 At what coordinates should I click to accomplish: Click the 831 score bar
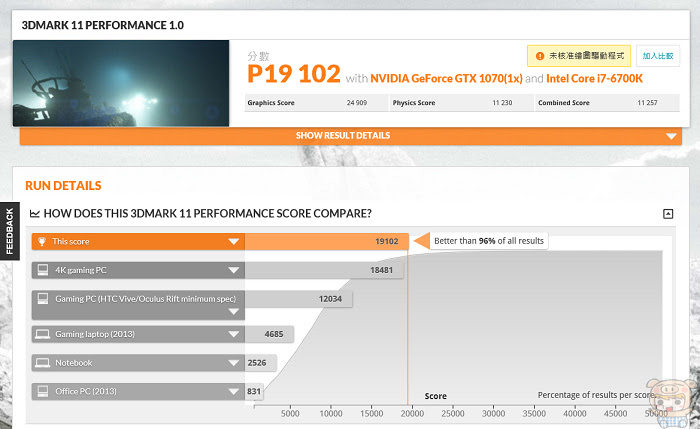tap(254, 392)
